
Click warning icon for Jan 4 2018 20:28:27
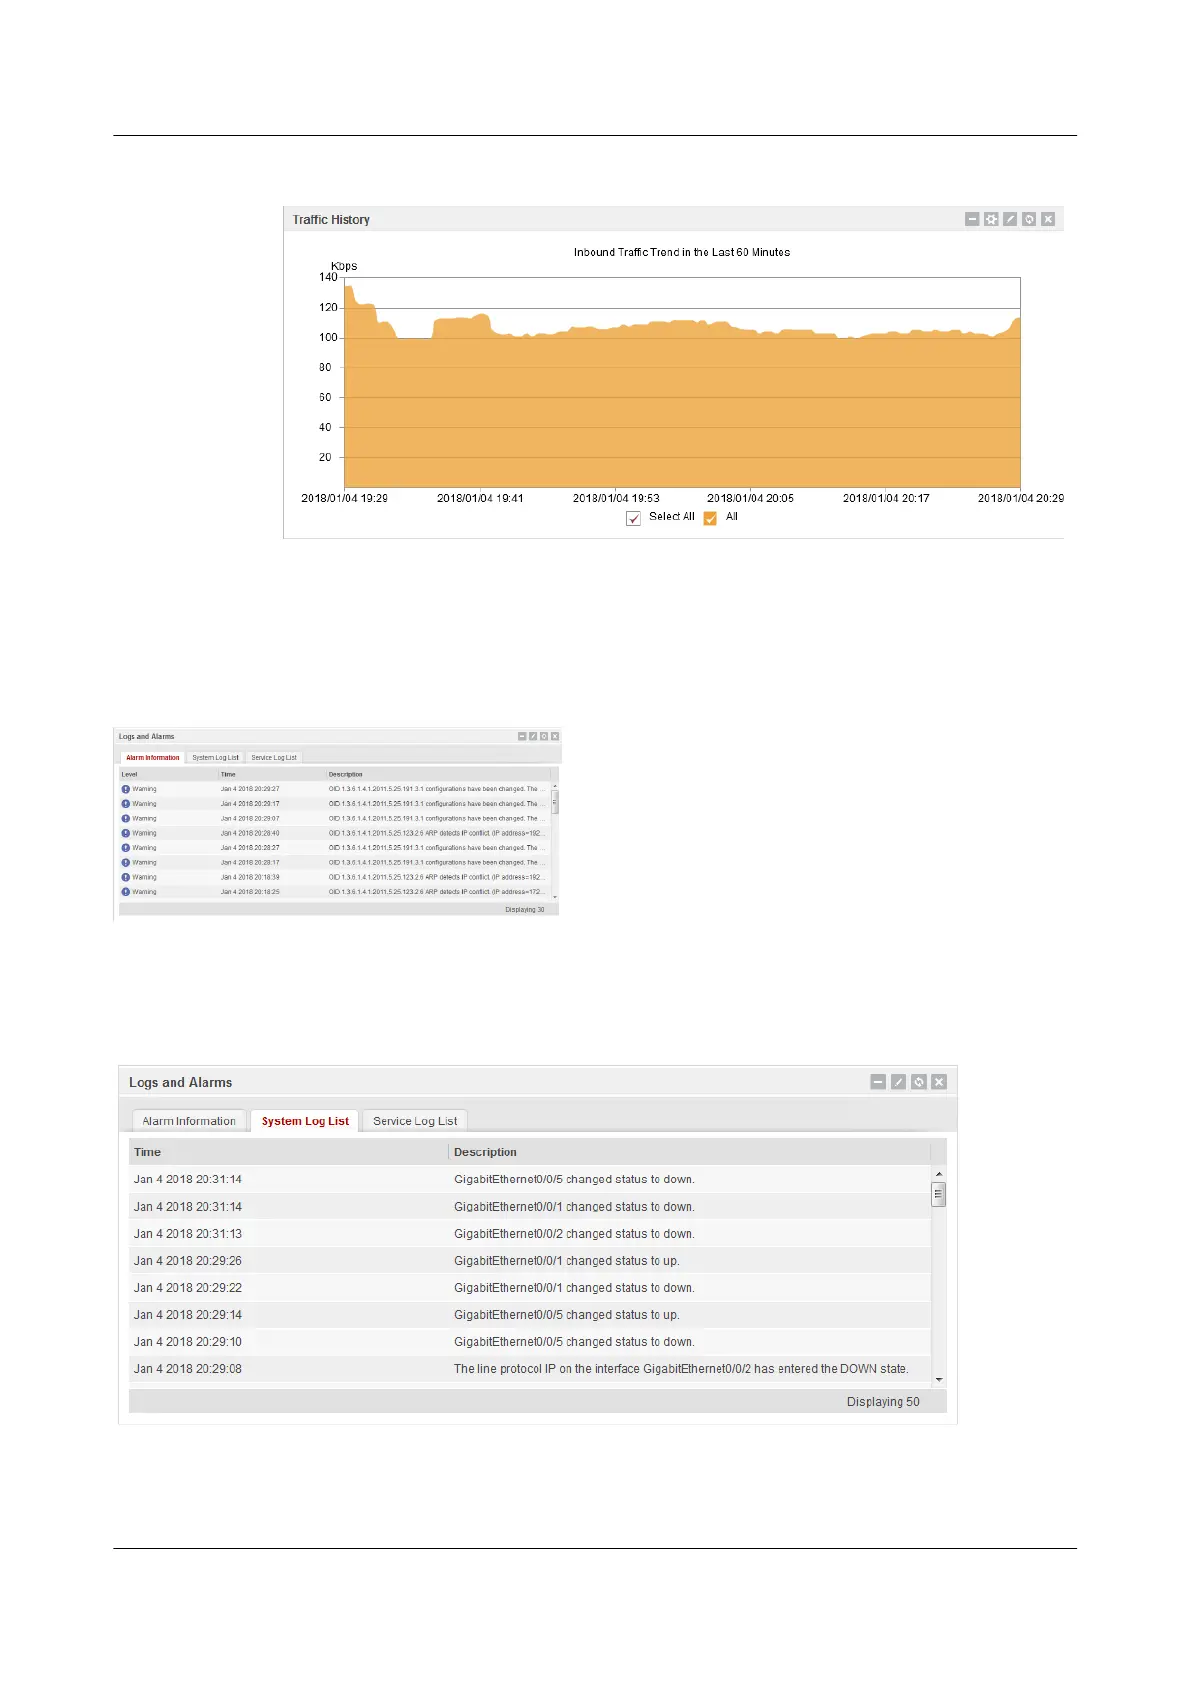point(126,847)
